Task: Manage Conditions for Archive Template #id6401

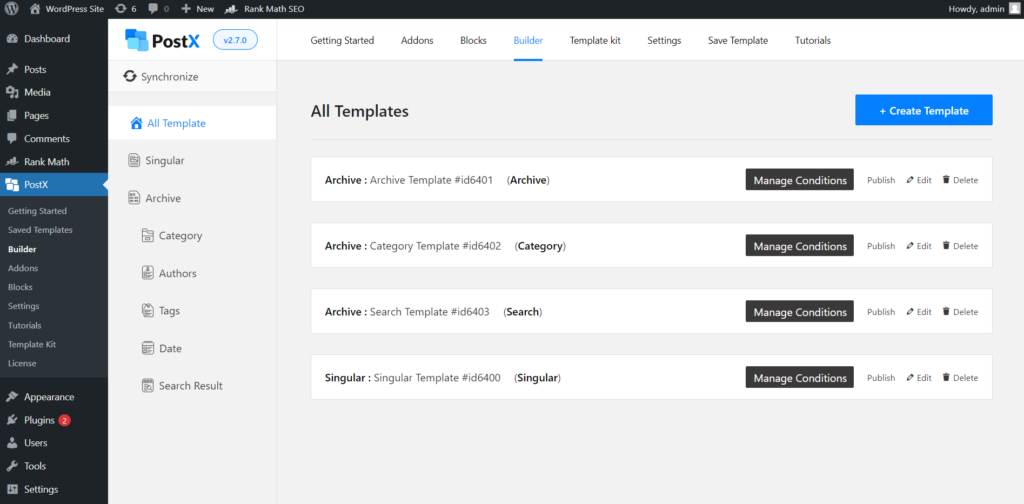Action: point(799,180)
